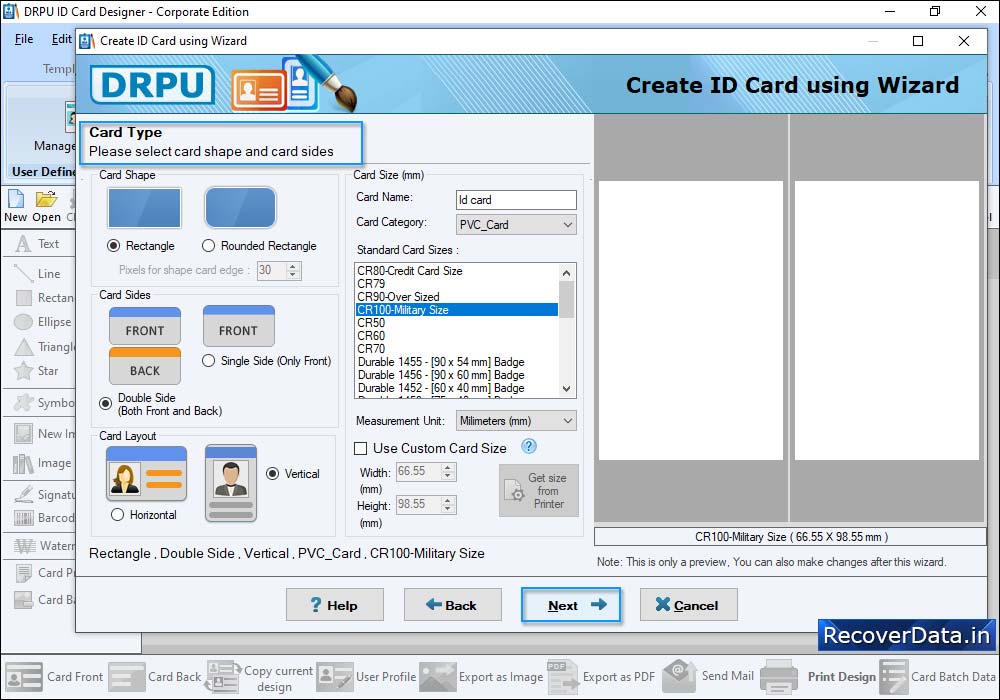
Task: Select Durable 1455 - [90 x 54 mm] Badge
Action: pyautogui.click(x=457, y=361)
